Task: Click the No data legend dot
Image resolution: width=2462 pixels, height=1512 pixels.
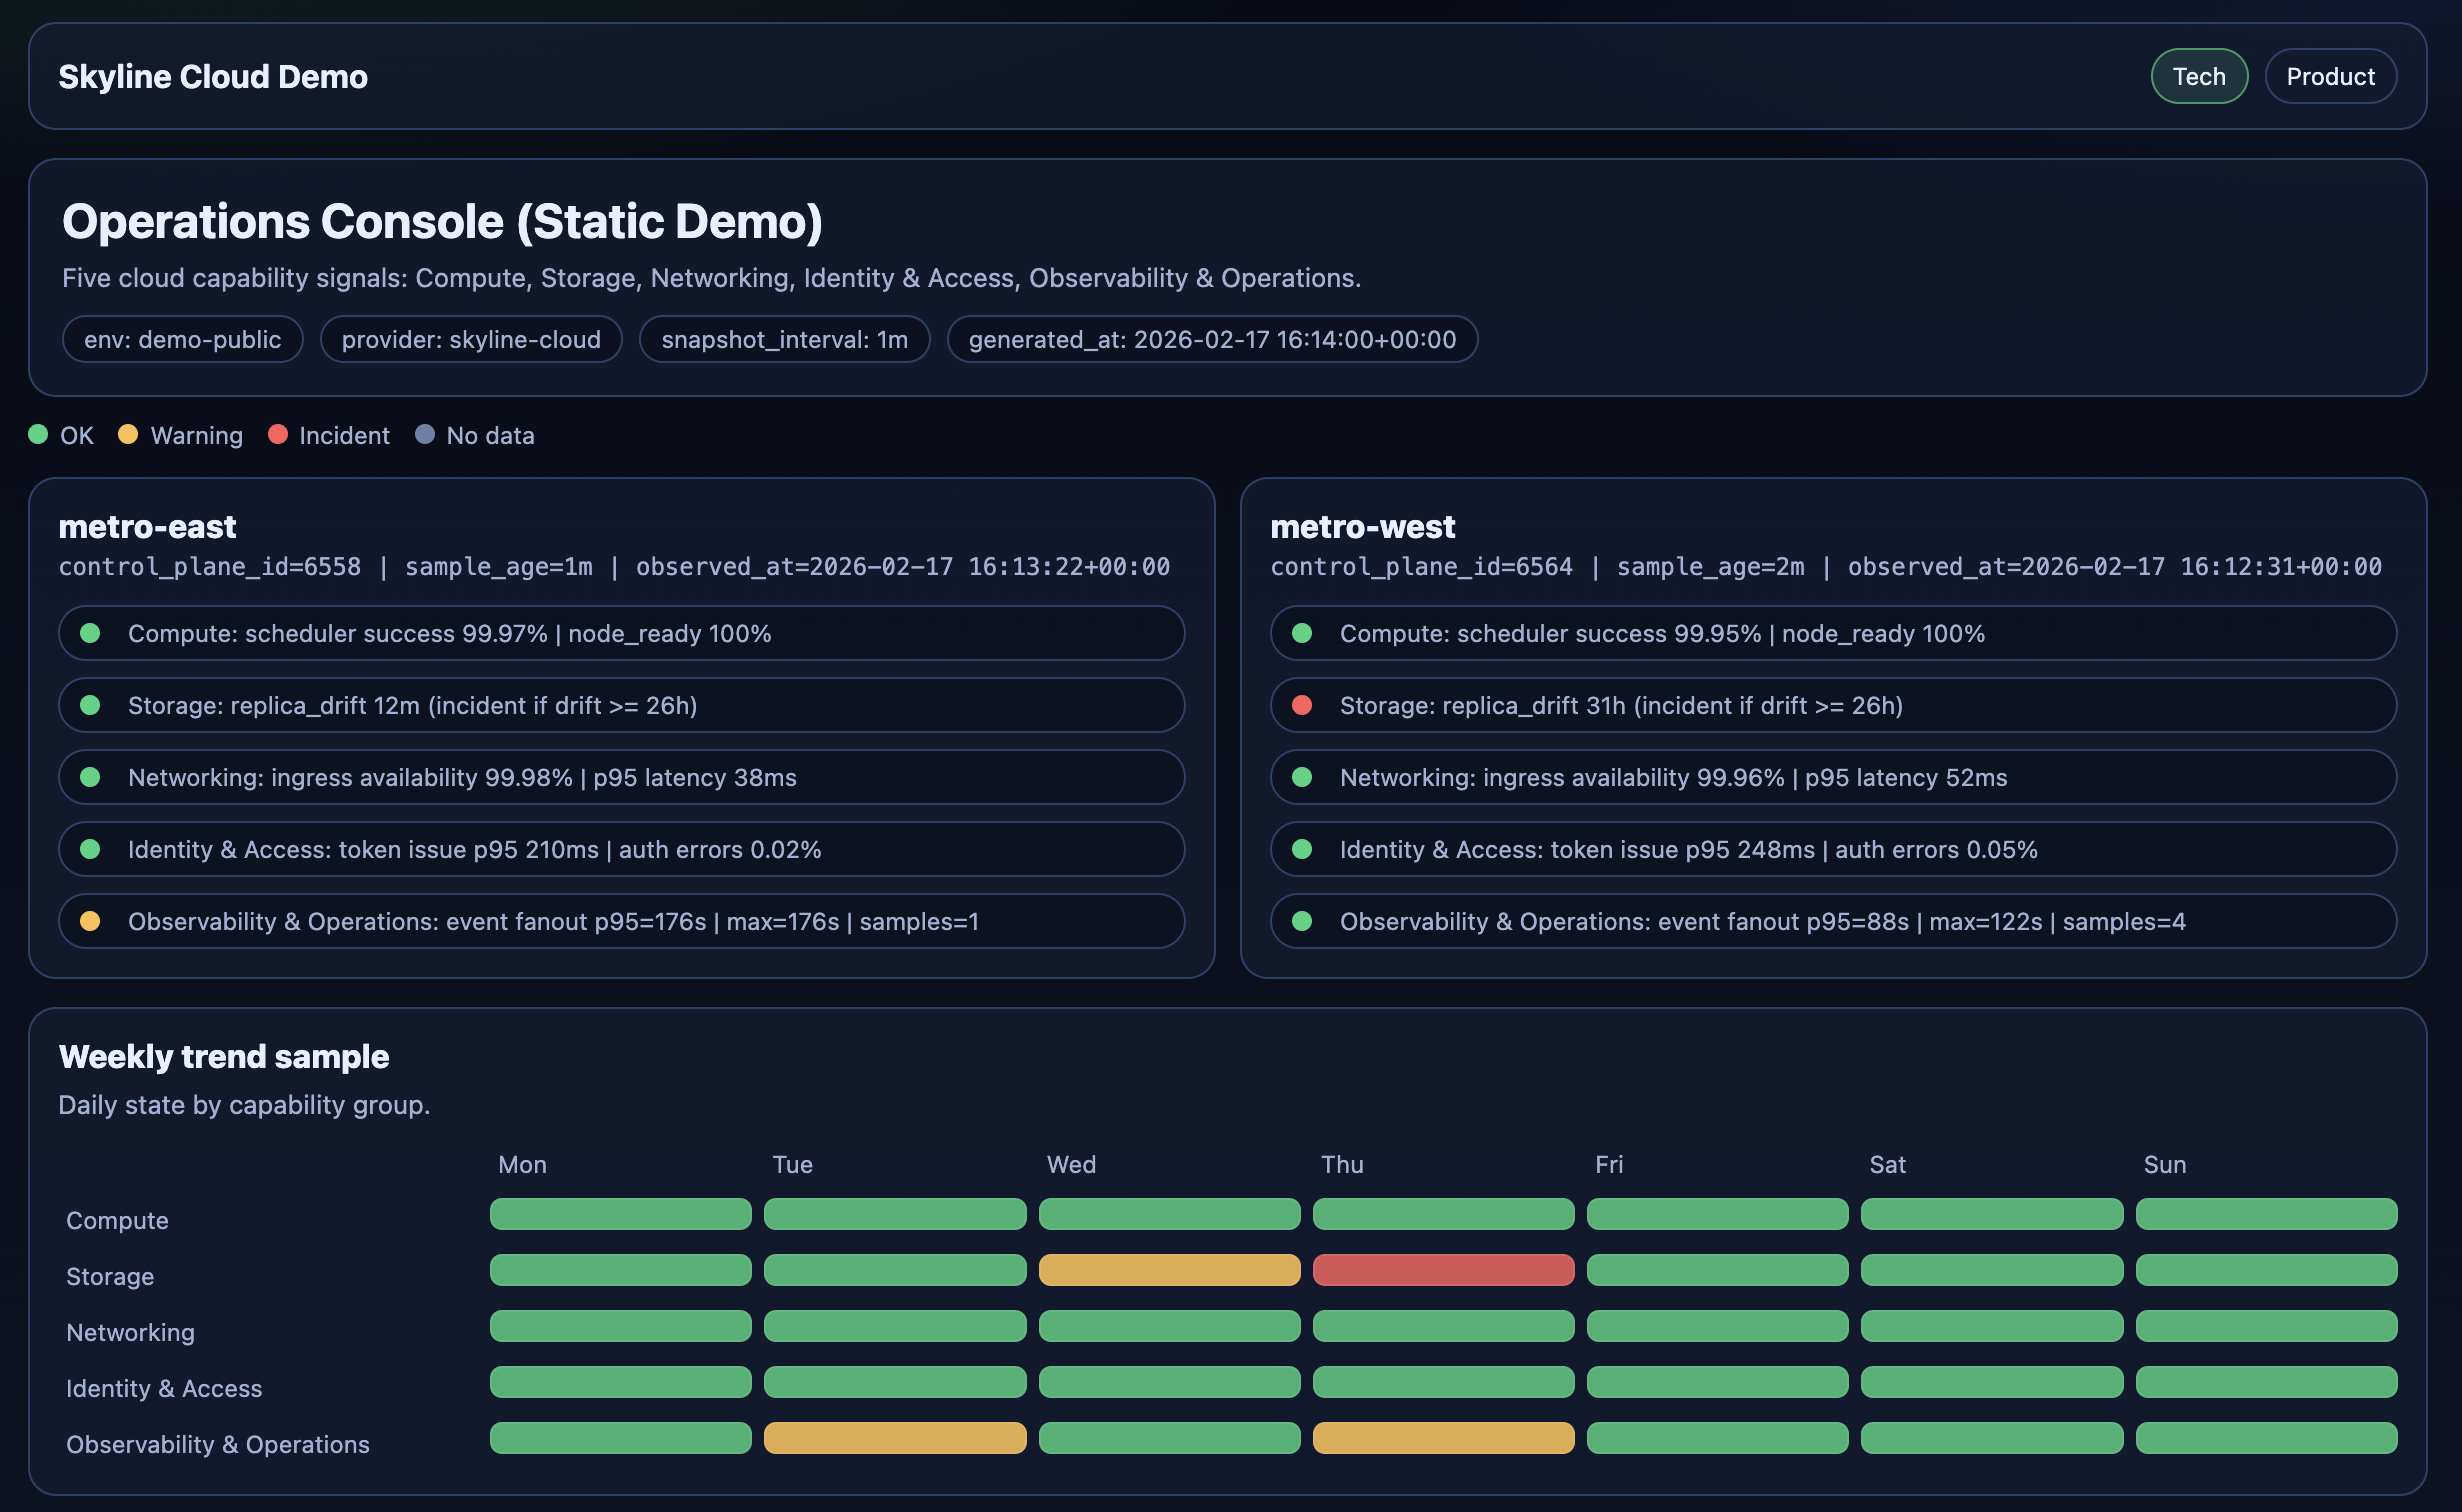Action: [x=425, y=435]
